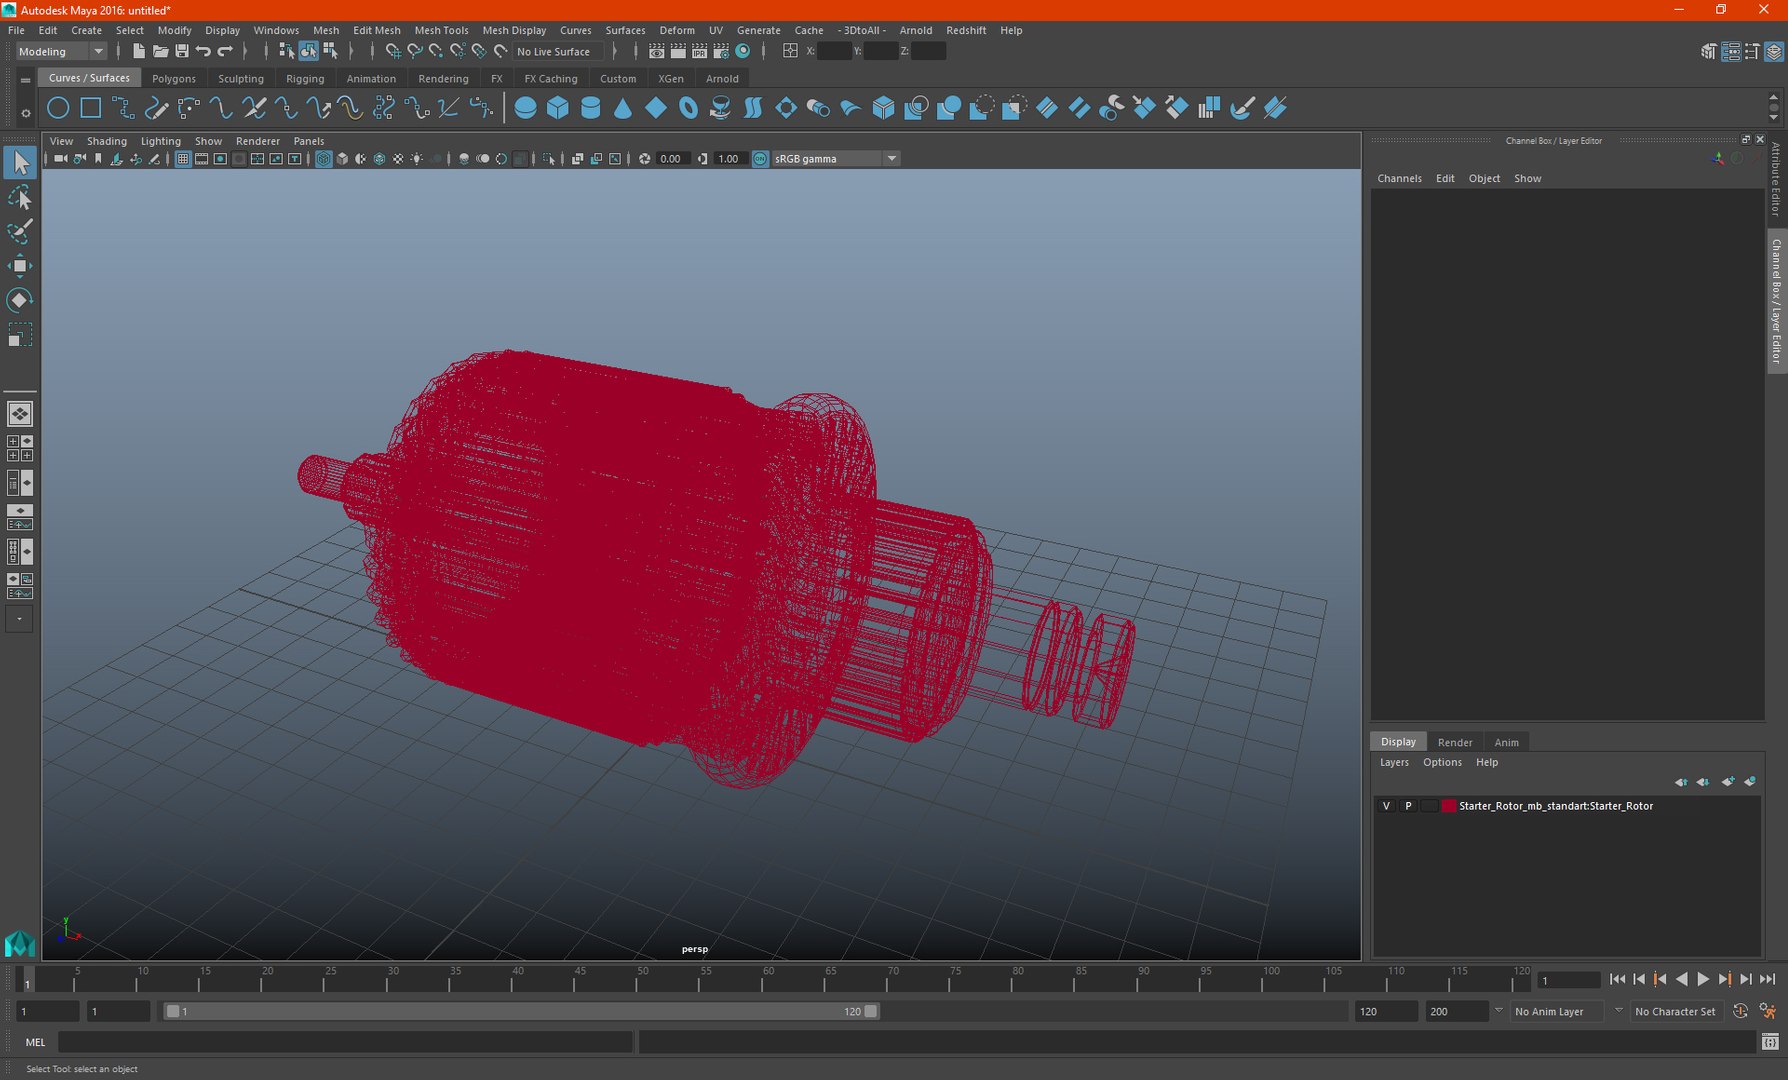Image resolution: width=1788 pixels, height=1080 pixels.
Task: Step forward one key
Action: (1724, 980)
